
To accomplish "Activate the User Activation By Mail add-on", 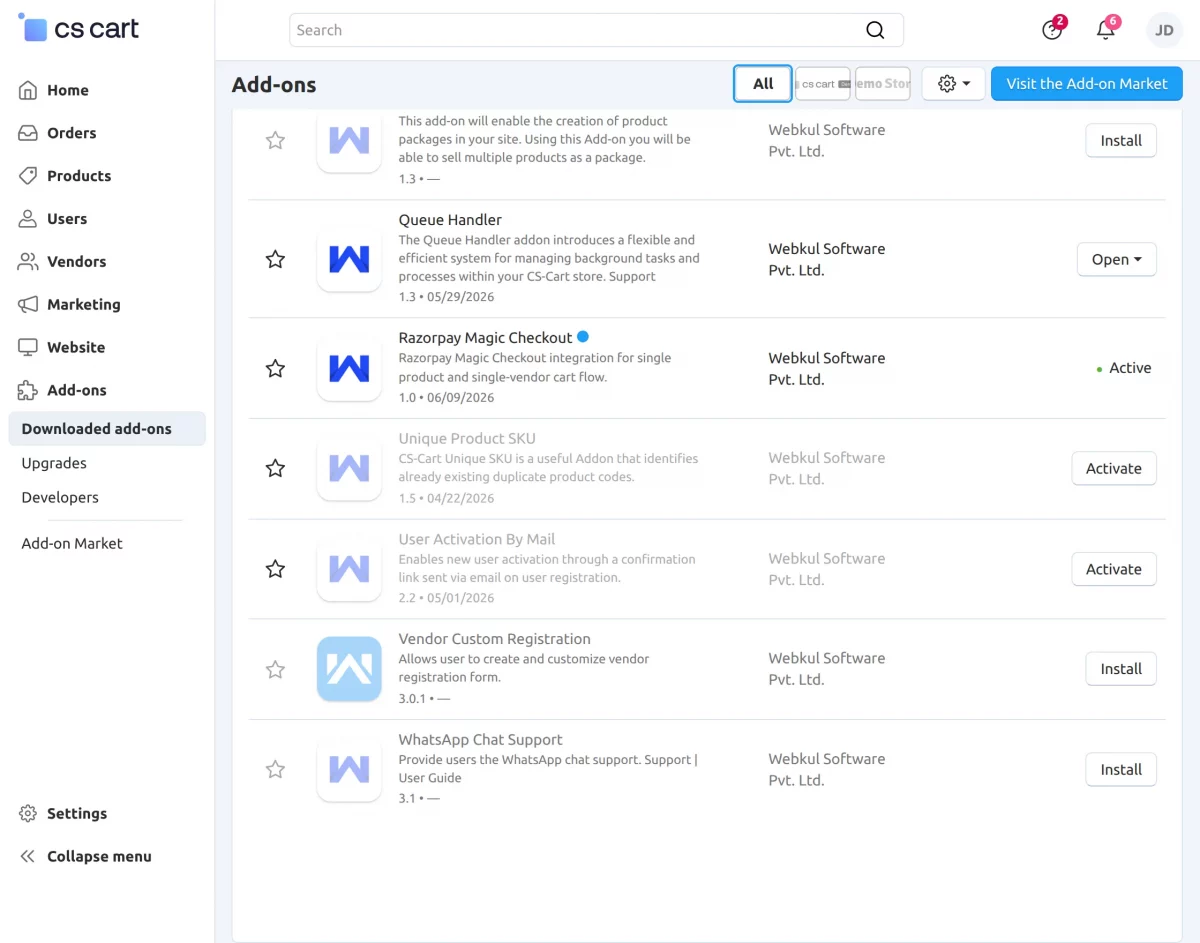I will click(x=1114, y=570).
